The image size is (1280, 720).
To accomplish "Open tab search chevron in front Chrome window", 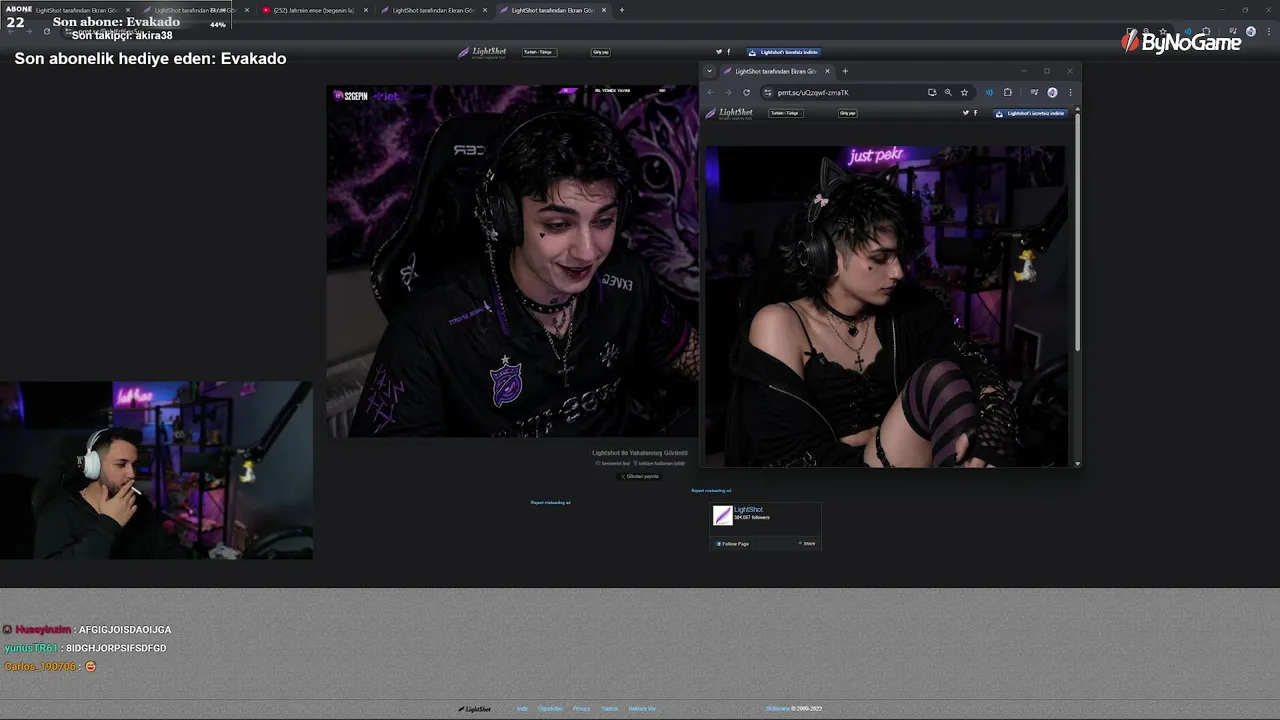I will click(x=709, y=71).
